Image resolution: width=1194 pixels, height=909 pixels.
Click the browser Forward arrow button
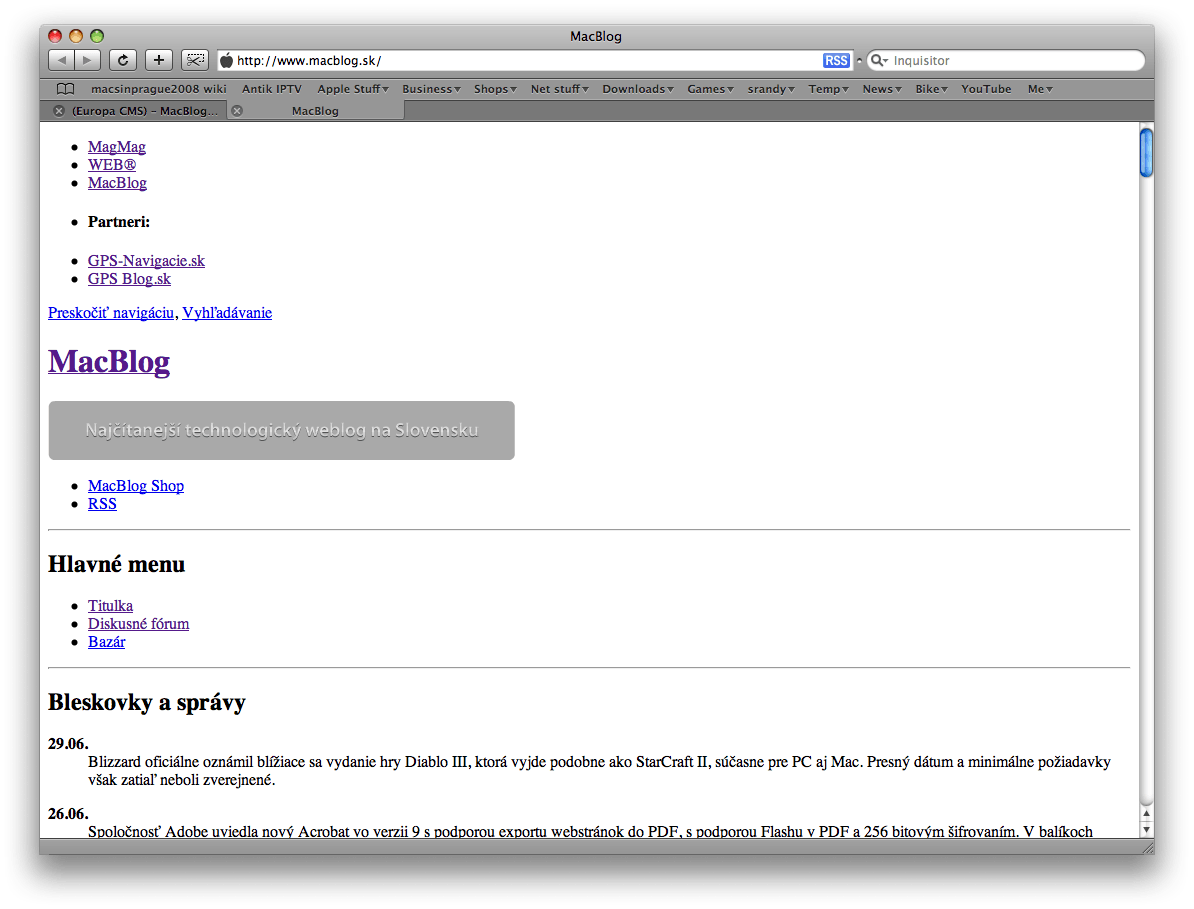(x=87, y=60)
